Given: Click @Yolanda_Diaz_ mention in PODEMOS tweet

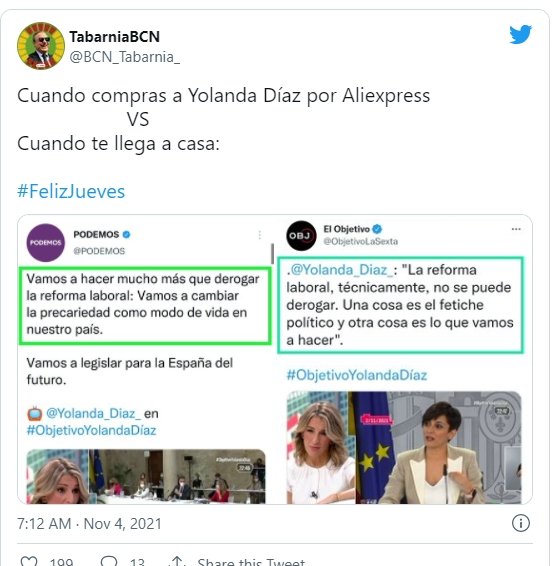Looking at the screenshot, I should [x=93, y=413].
